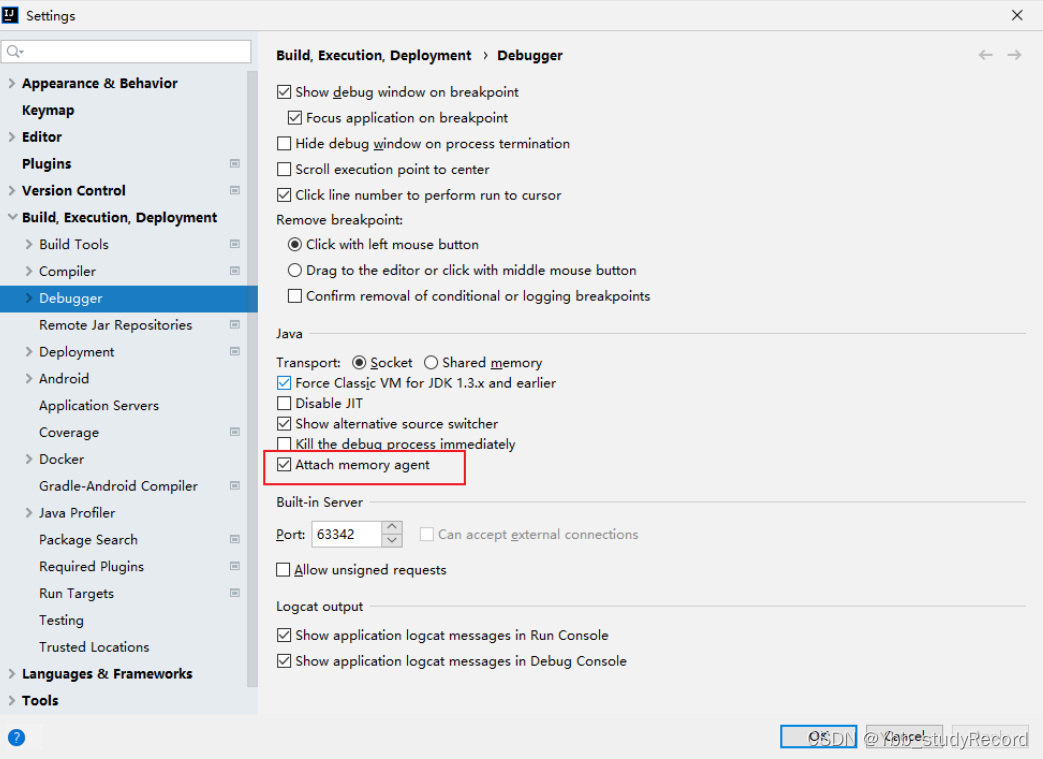Expand Java Profiler node

pos(29,513)
